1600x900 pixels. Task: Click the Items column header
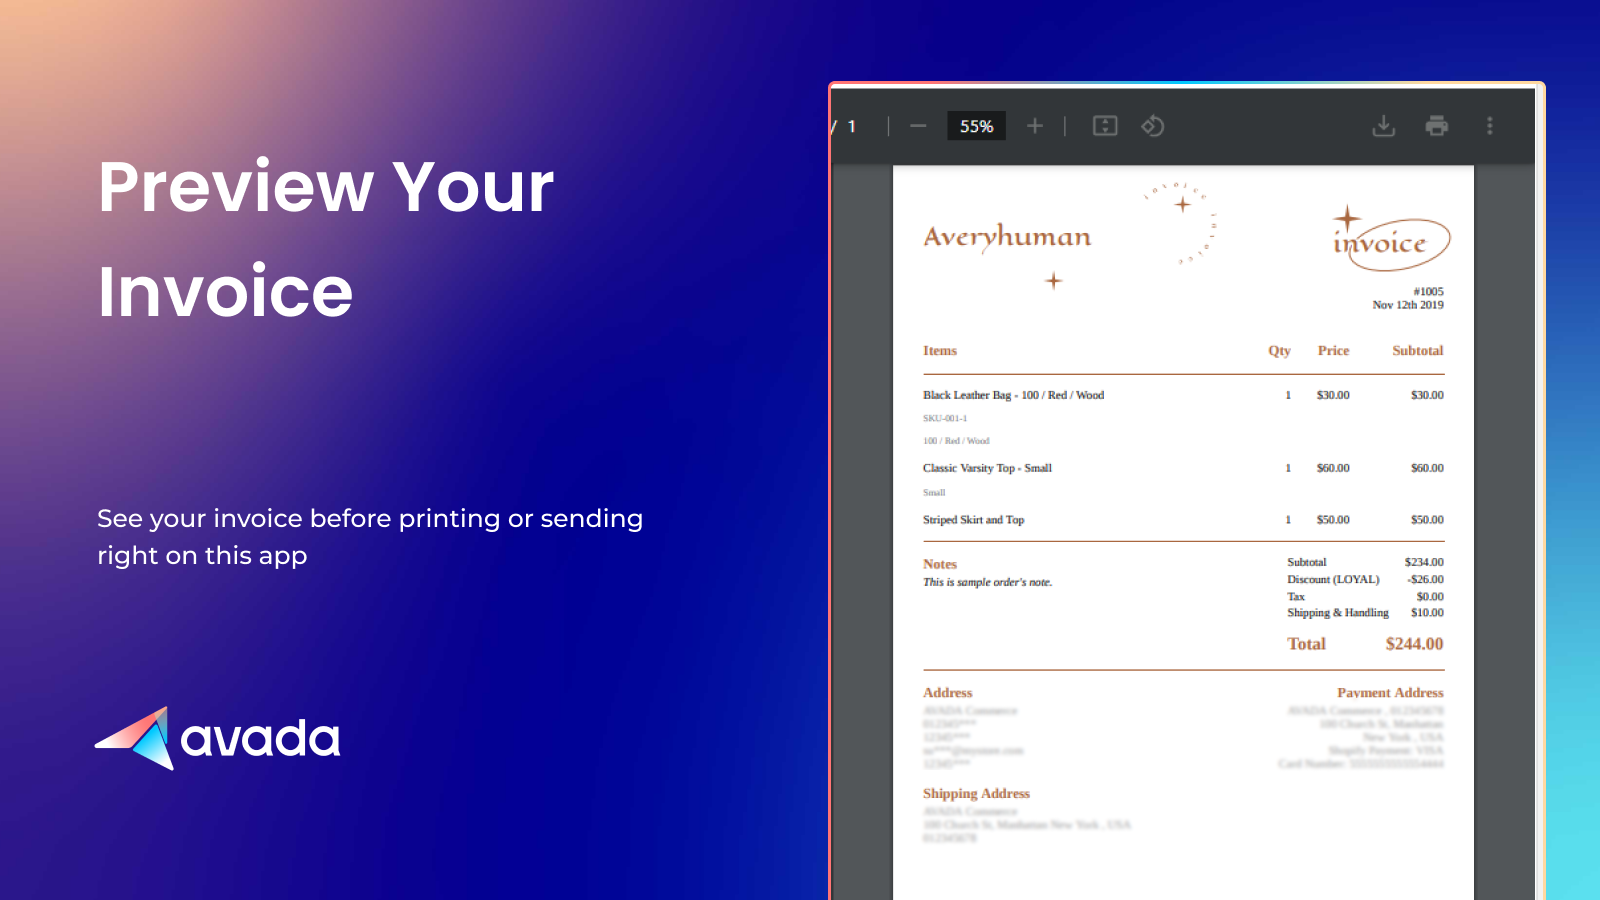click(x=940, y=351)
